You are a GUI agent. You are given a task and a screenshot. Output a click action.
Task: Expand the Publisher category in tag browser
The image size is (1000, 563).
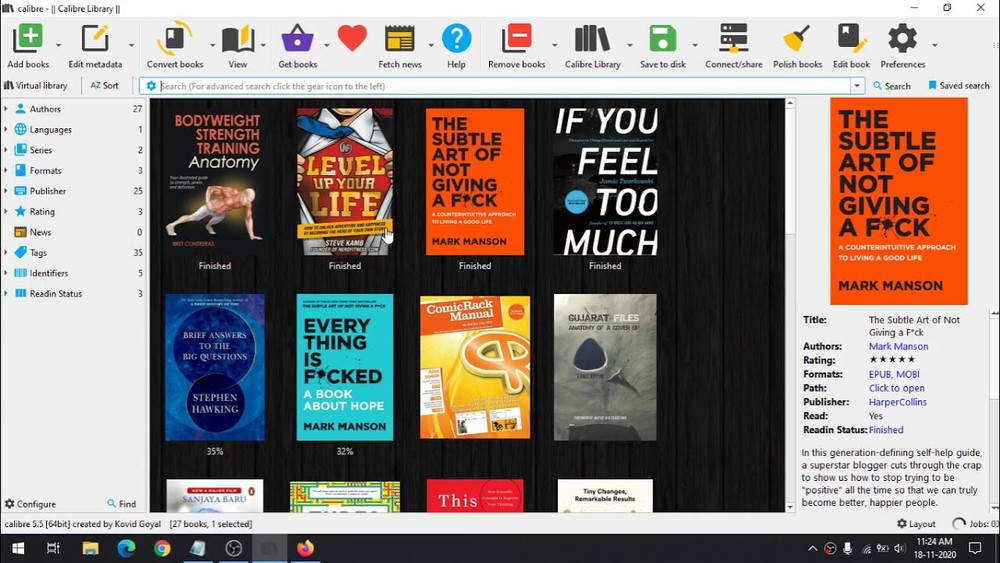pos(6,191)
